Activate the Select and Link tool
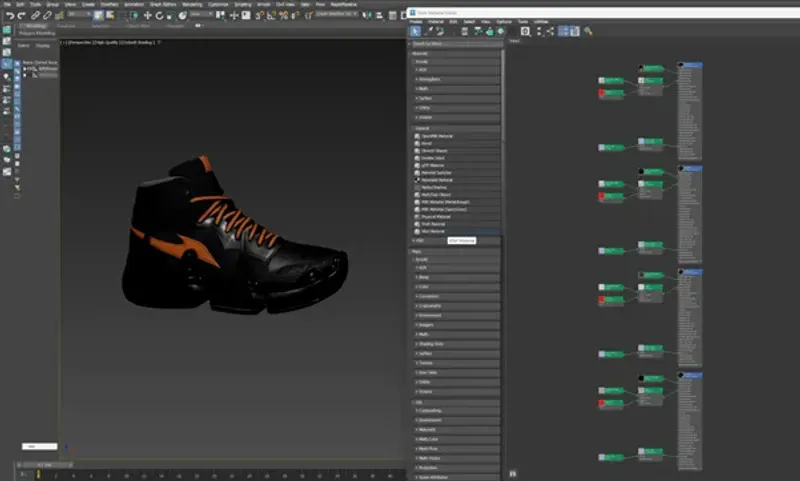 coord(35,16)
